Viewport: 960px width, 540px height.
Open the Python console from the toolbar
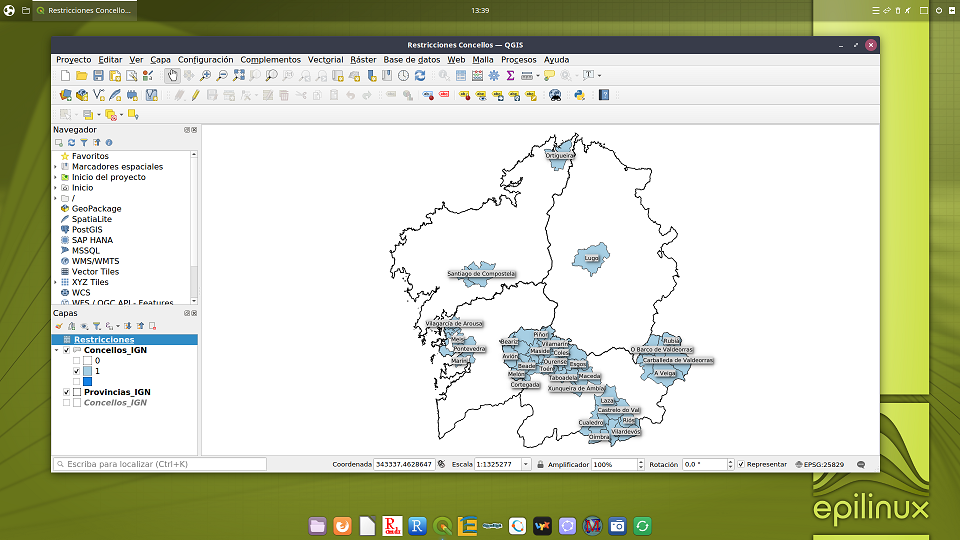[x=579, y=95]
